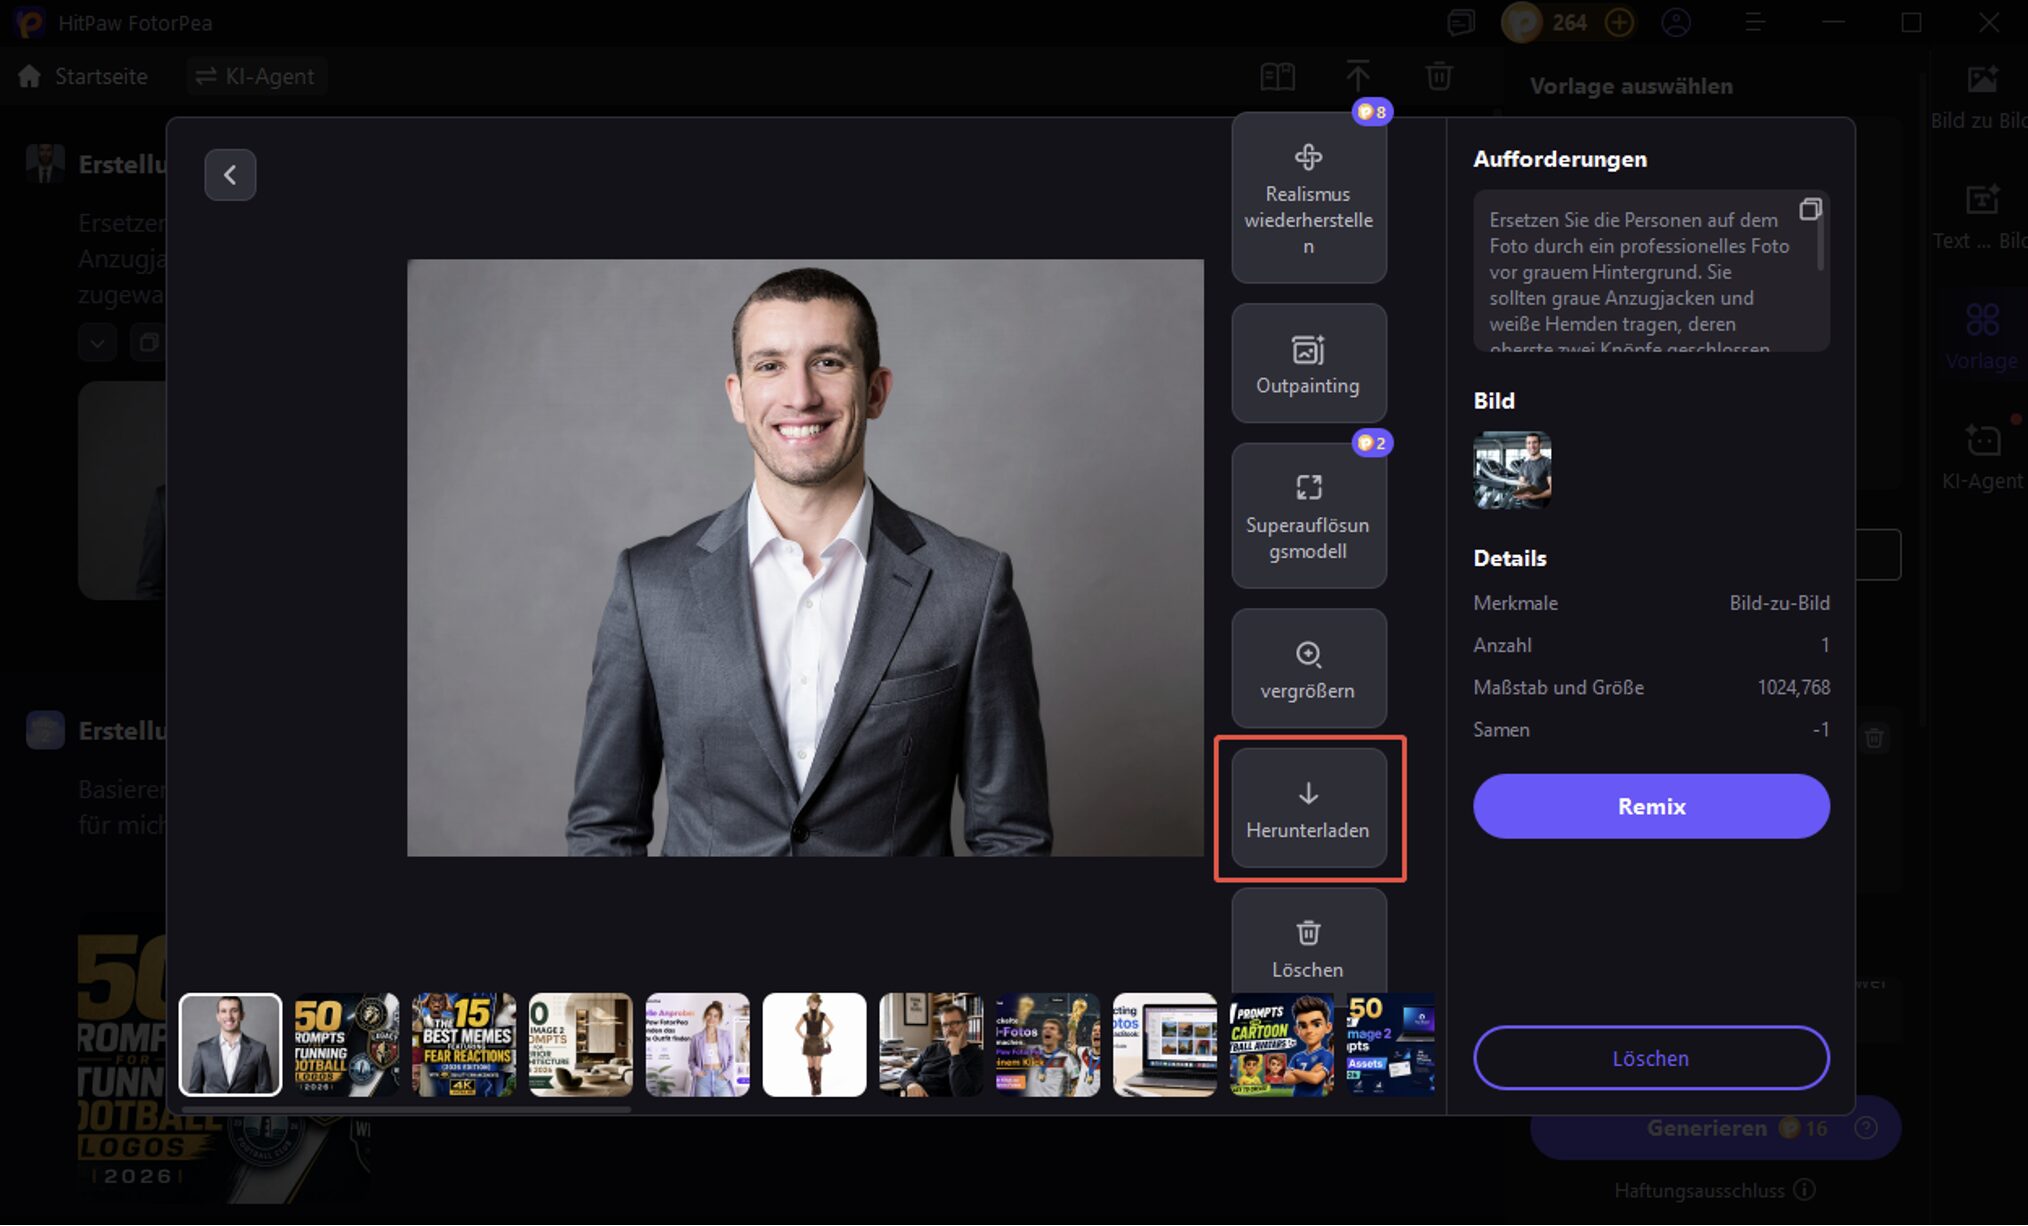Click the Remix button
Image resolution: width=2028 pixels, height=1226 pixels.
(x=1651, y=806)
